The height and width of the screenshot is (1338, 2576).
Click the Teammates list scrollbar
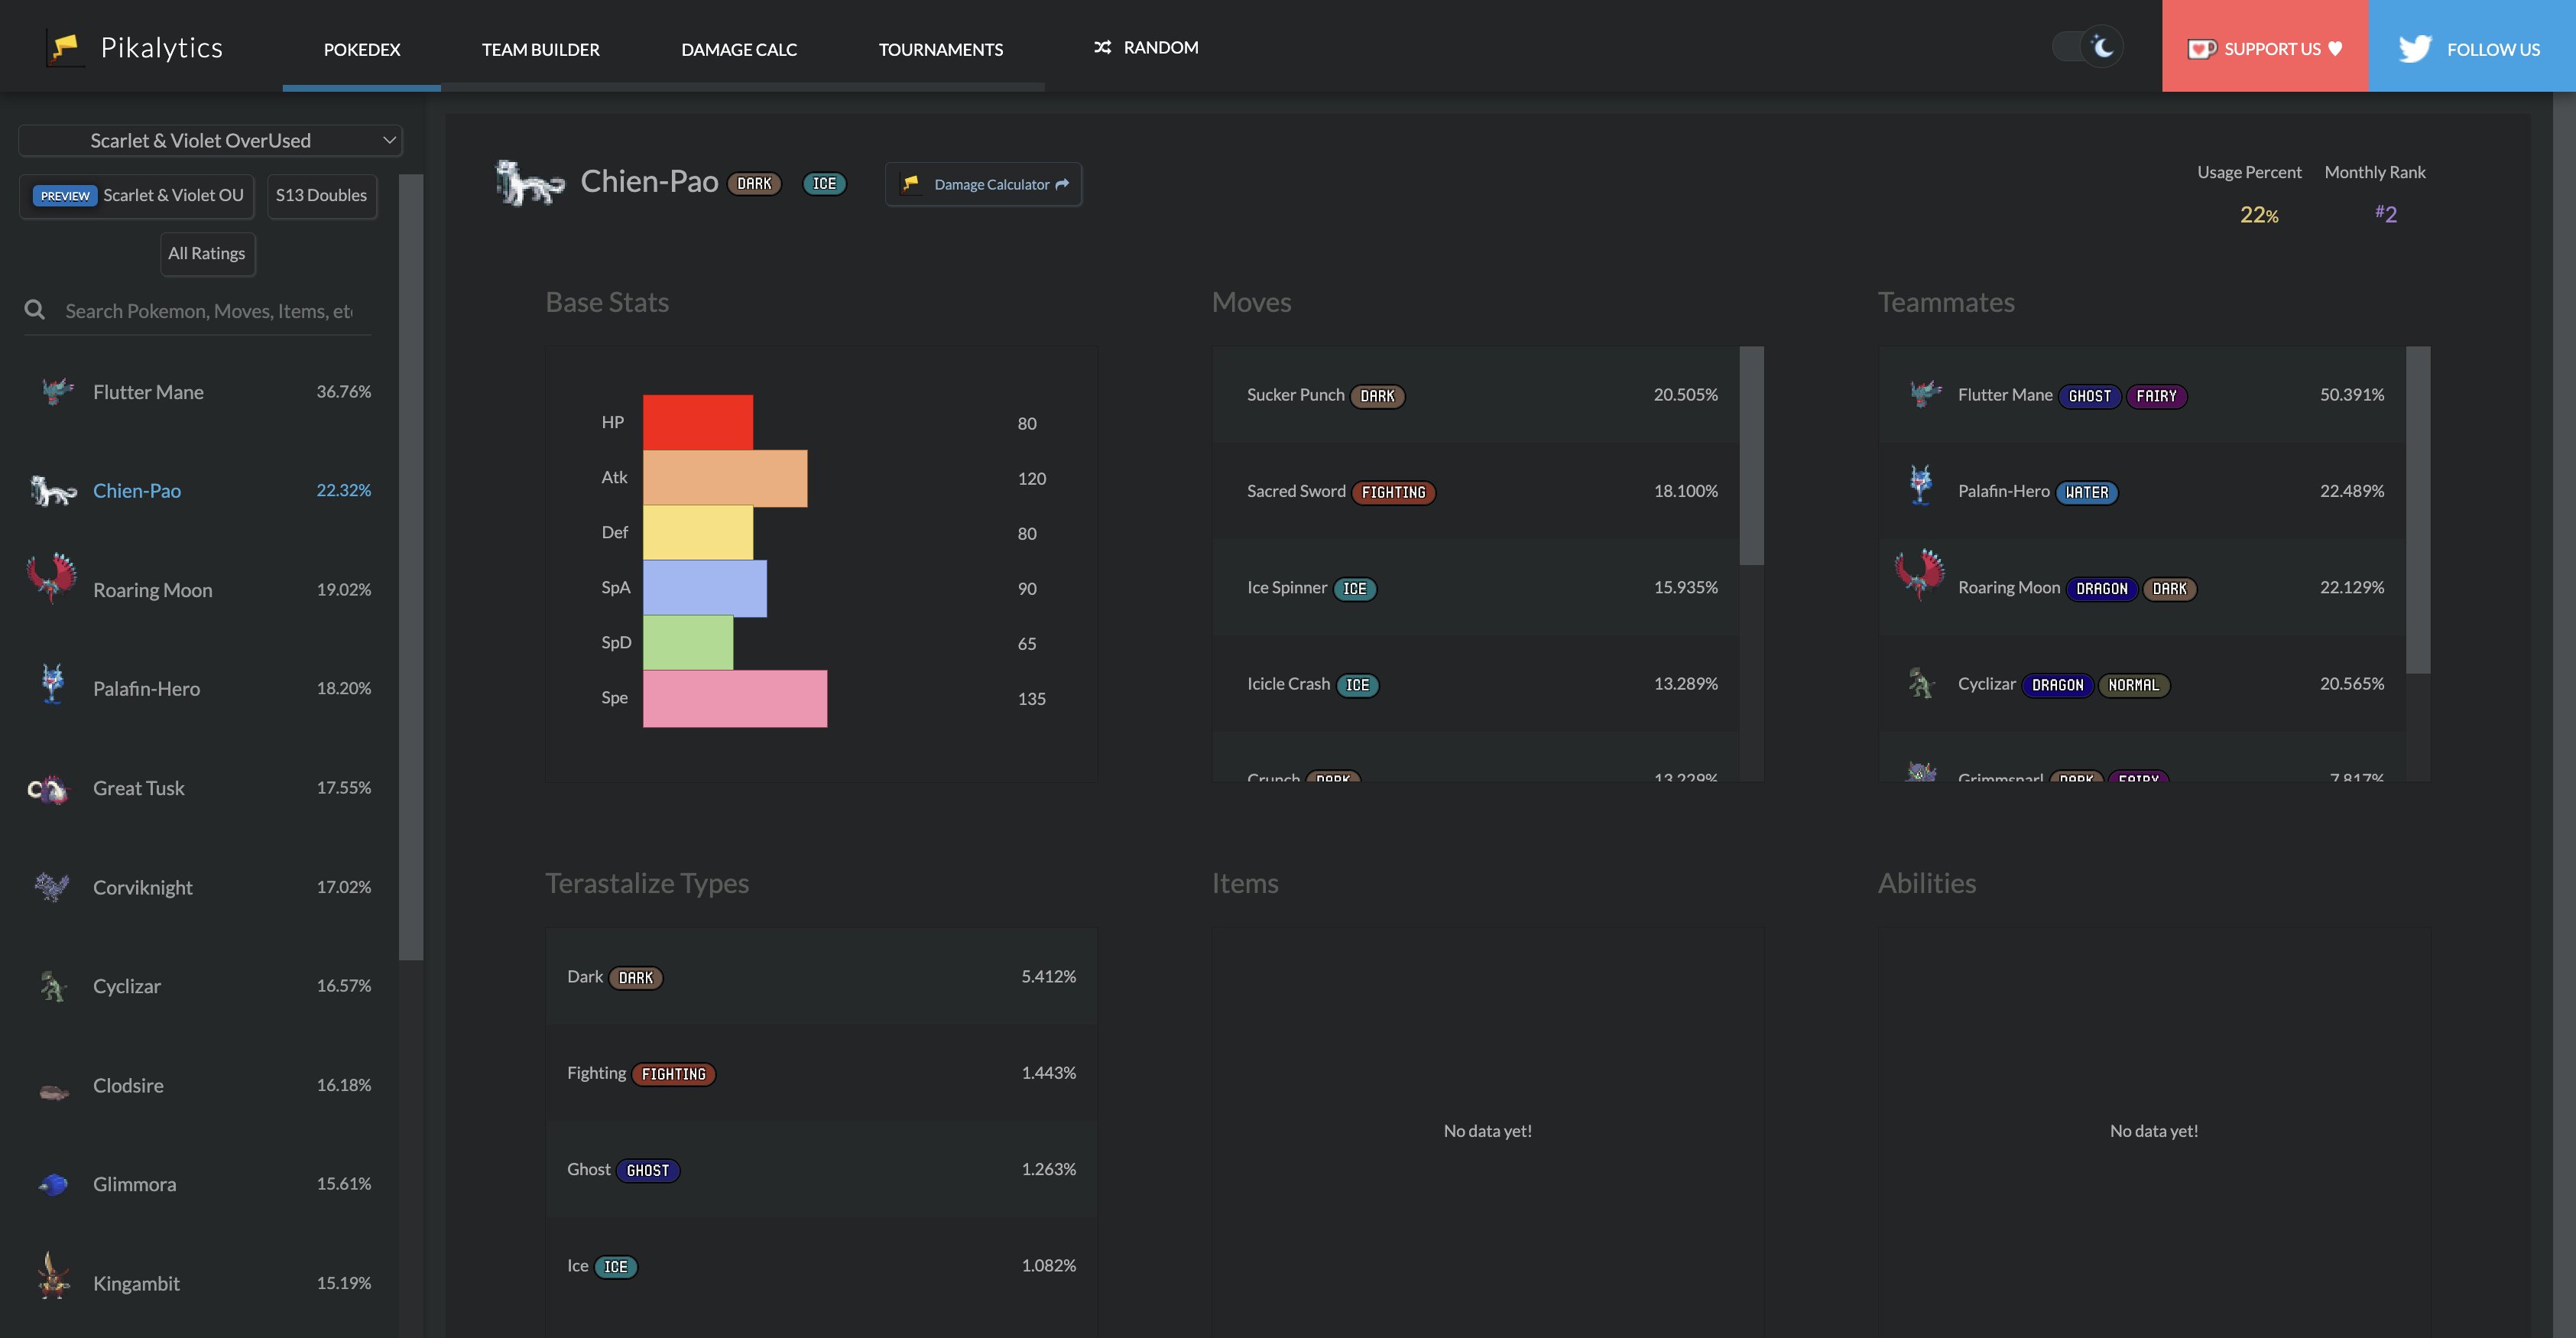point(2418,510)
